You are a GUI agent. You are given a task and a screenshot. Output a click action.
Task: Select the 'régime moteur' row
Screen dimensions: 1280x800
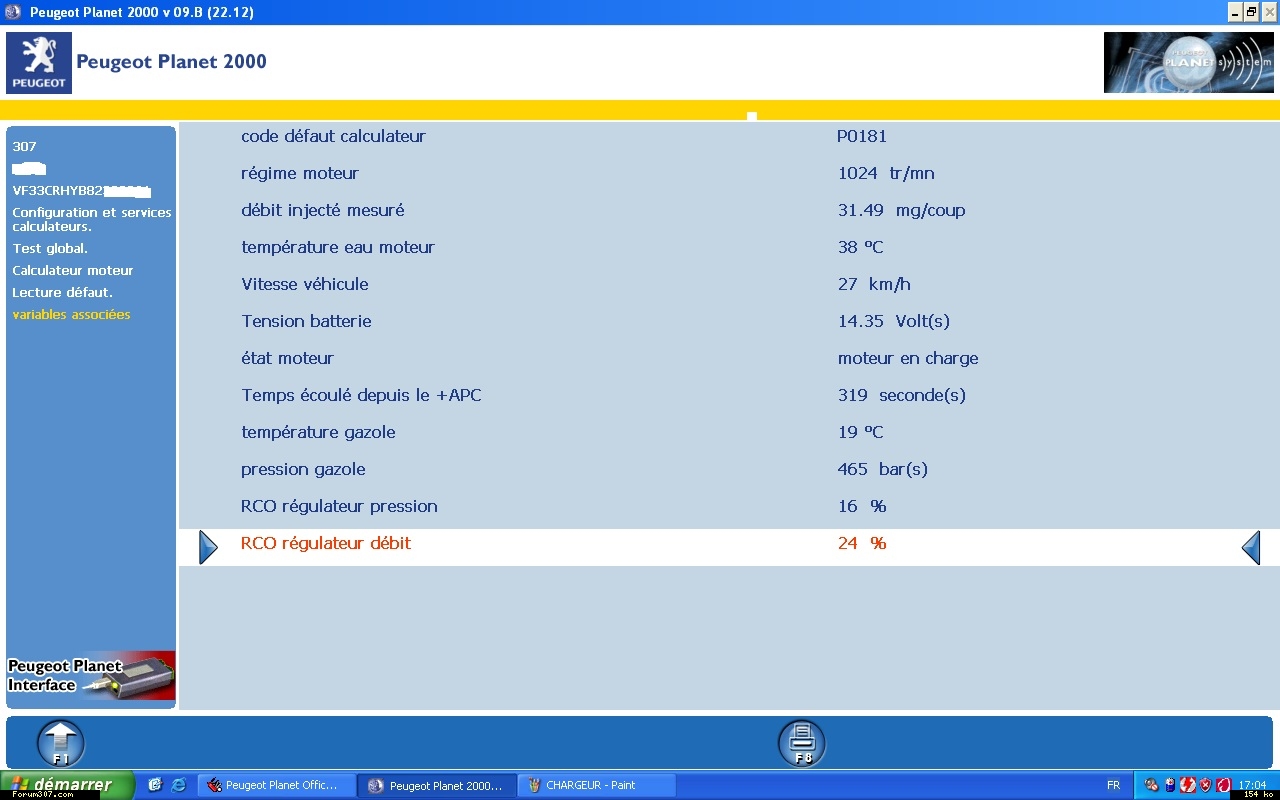(729, 173)
